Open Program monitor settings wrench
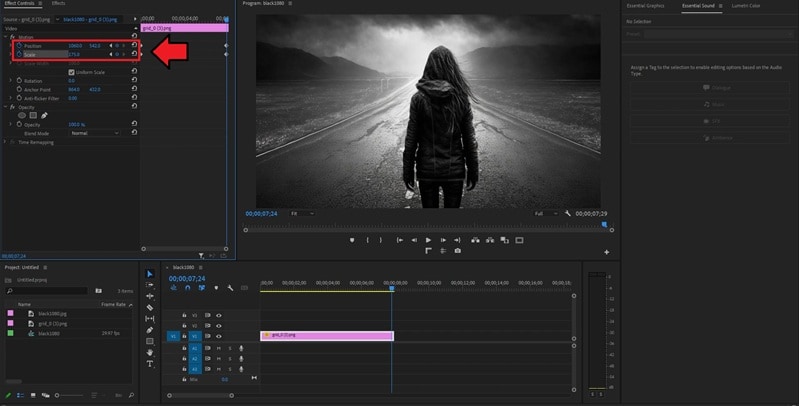 pyautogui.click(x=568, y=213)
